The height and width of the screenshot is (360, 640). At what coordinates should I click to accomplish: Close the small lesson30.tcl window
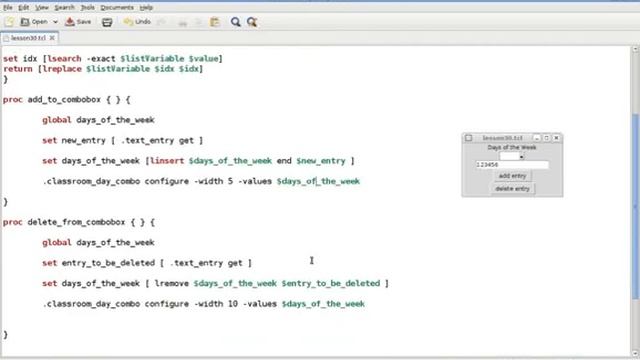coord(556,138)
